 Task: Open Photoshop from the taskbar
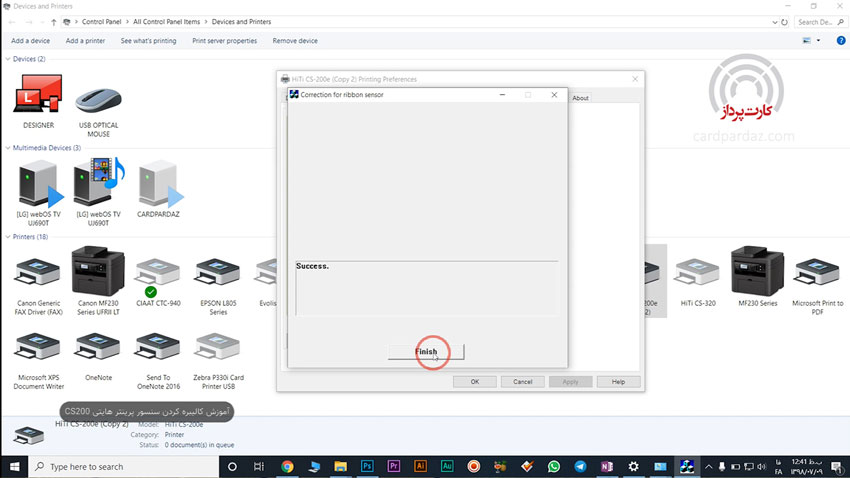pyautogui.click(x=367, y=467)
